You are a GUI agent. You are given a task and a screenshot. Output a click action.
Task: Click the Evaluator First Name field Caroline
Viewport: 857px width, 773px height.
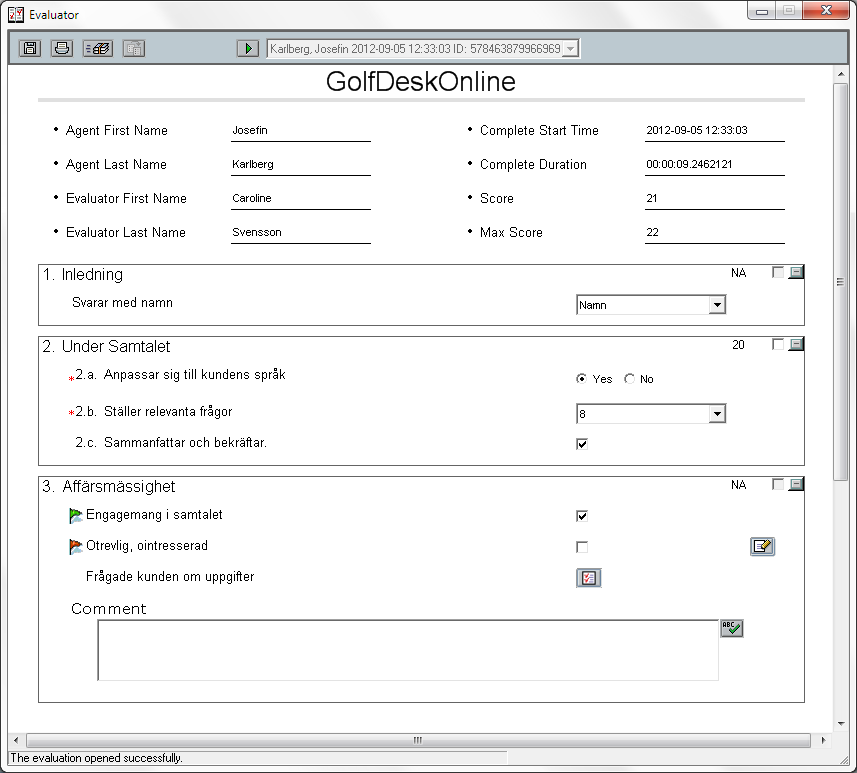[x=301, y=198]
